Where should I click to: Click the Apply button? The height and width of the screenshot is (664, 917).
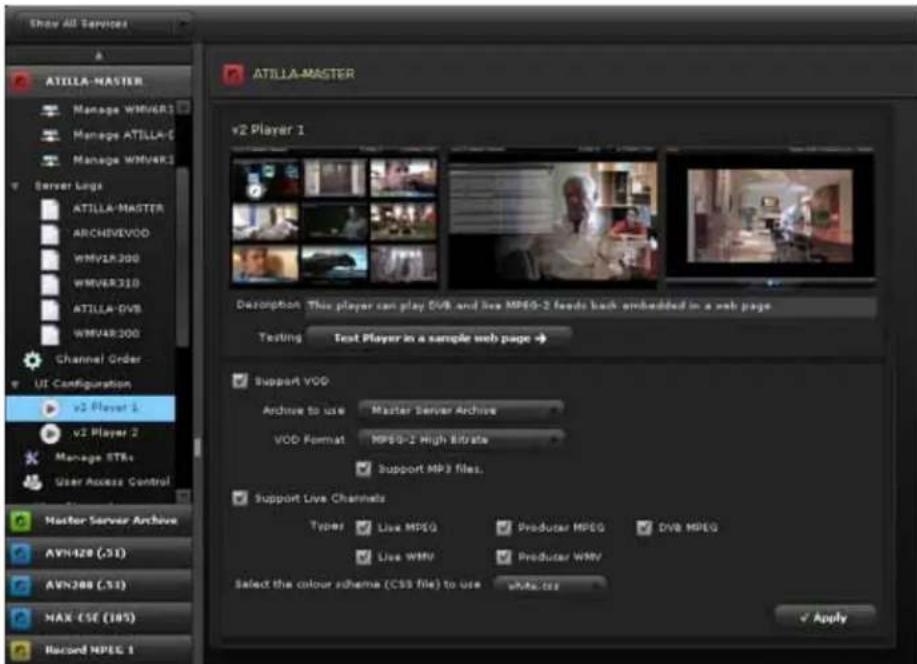point(825,618)
